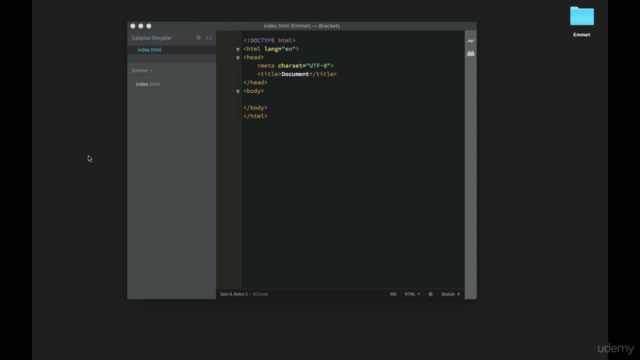Maximize the Brackets window
Viewport: 640px width, 360px height.
pos(149,26)
